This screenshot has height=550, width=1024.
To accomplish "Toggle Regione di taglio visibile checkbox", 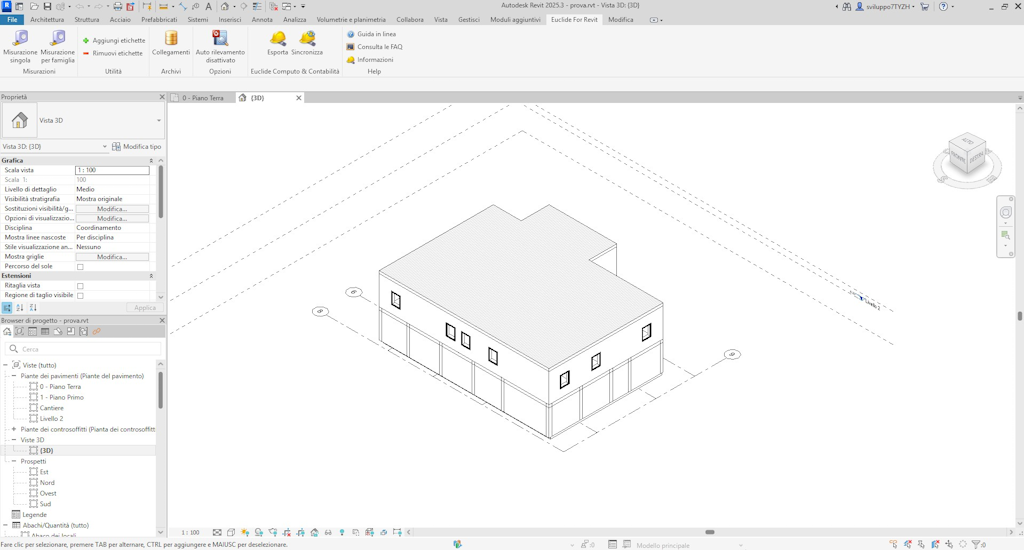I will coord(80,296).
